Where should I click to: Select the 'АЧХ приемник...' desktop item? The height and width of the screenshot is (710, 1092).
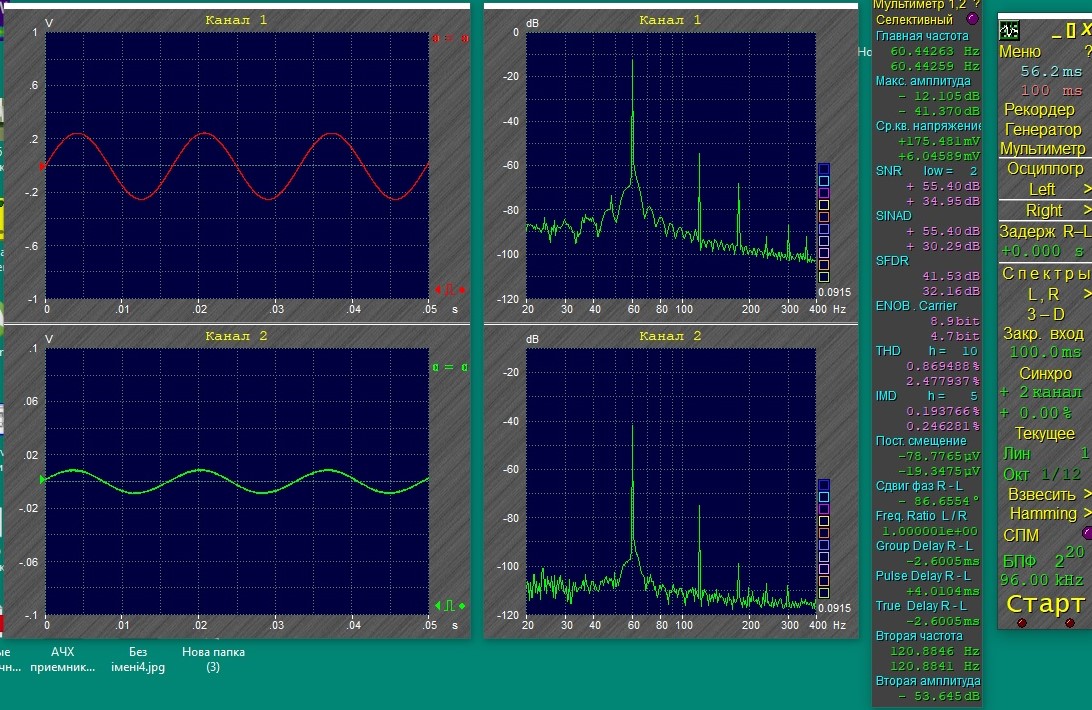(x=63, y=659)
